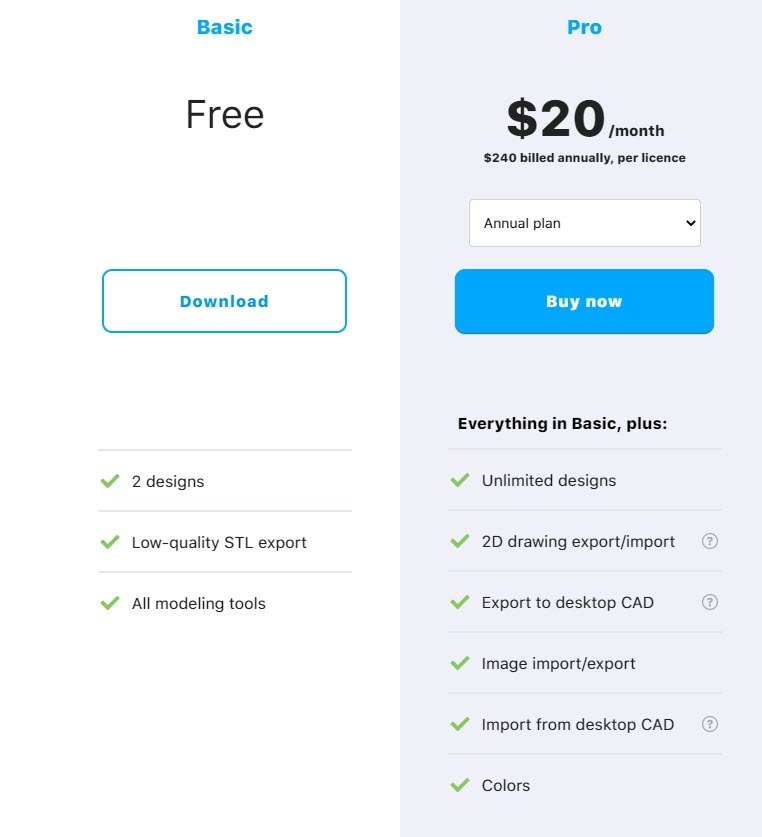Click checkmark beside 2D drawing export/import

pyautogui.click(x=460, y=541)
